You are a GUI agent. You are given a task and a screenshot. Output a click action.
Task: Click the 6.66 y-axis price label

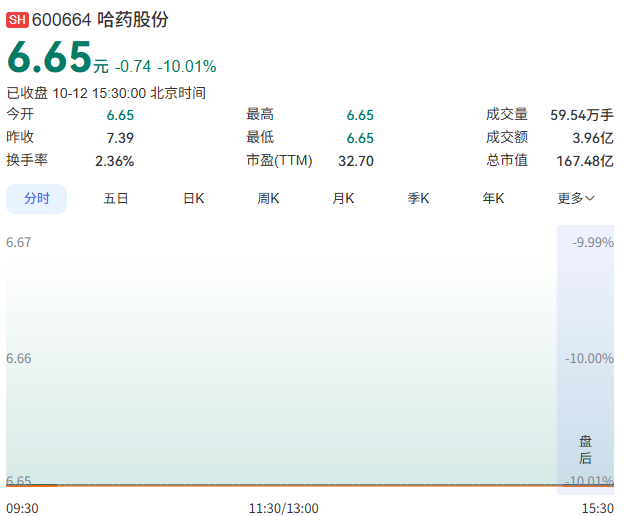click(x=18, y=358)
